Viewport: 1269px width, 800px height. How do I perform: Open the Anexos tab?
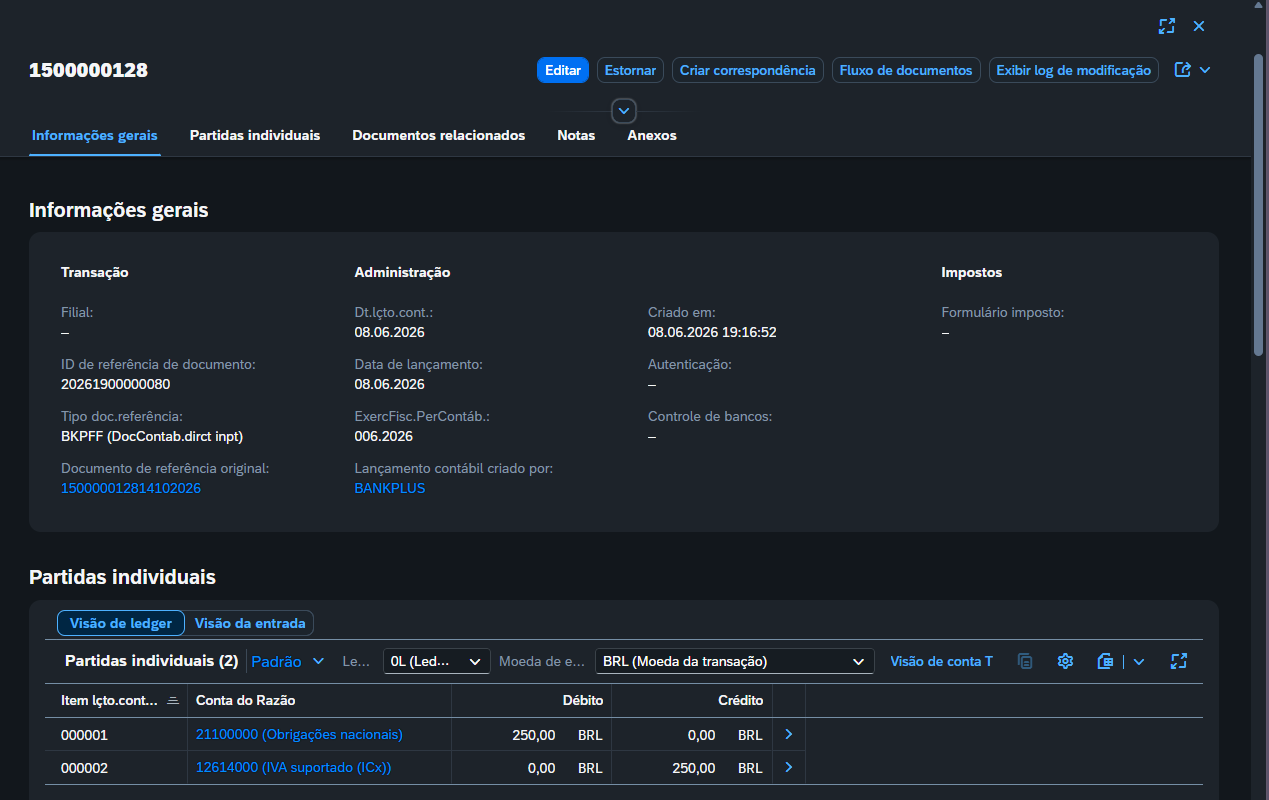[652, 135]
